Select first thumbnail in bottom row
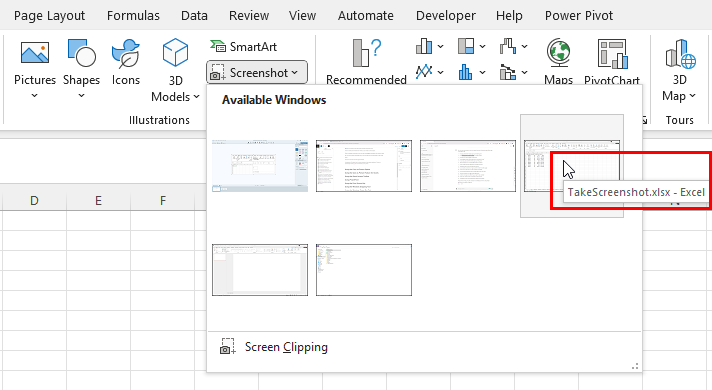The image size is (712, 390). [260, 270]
